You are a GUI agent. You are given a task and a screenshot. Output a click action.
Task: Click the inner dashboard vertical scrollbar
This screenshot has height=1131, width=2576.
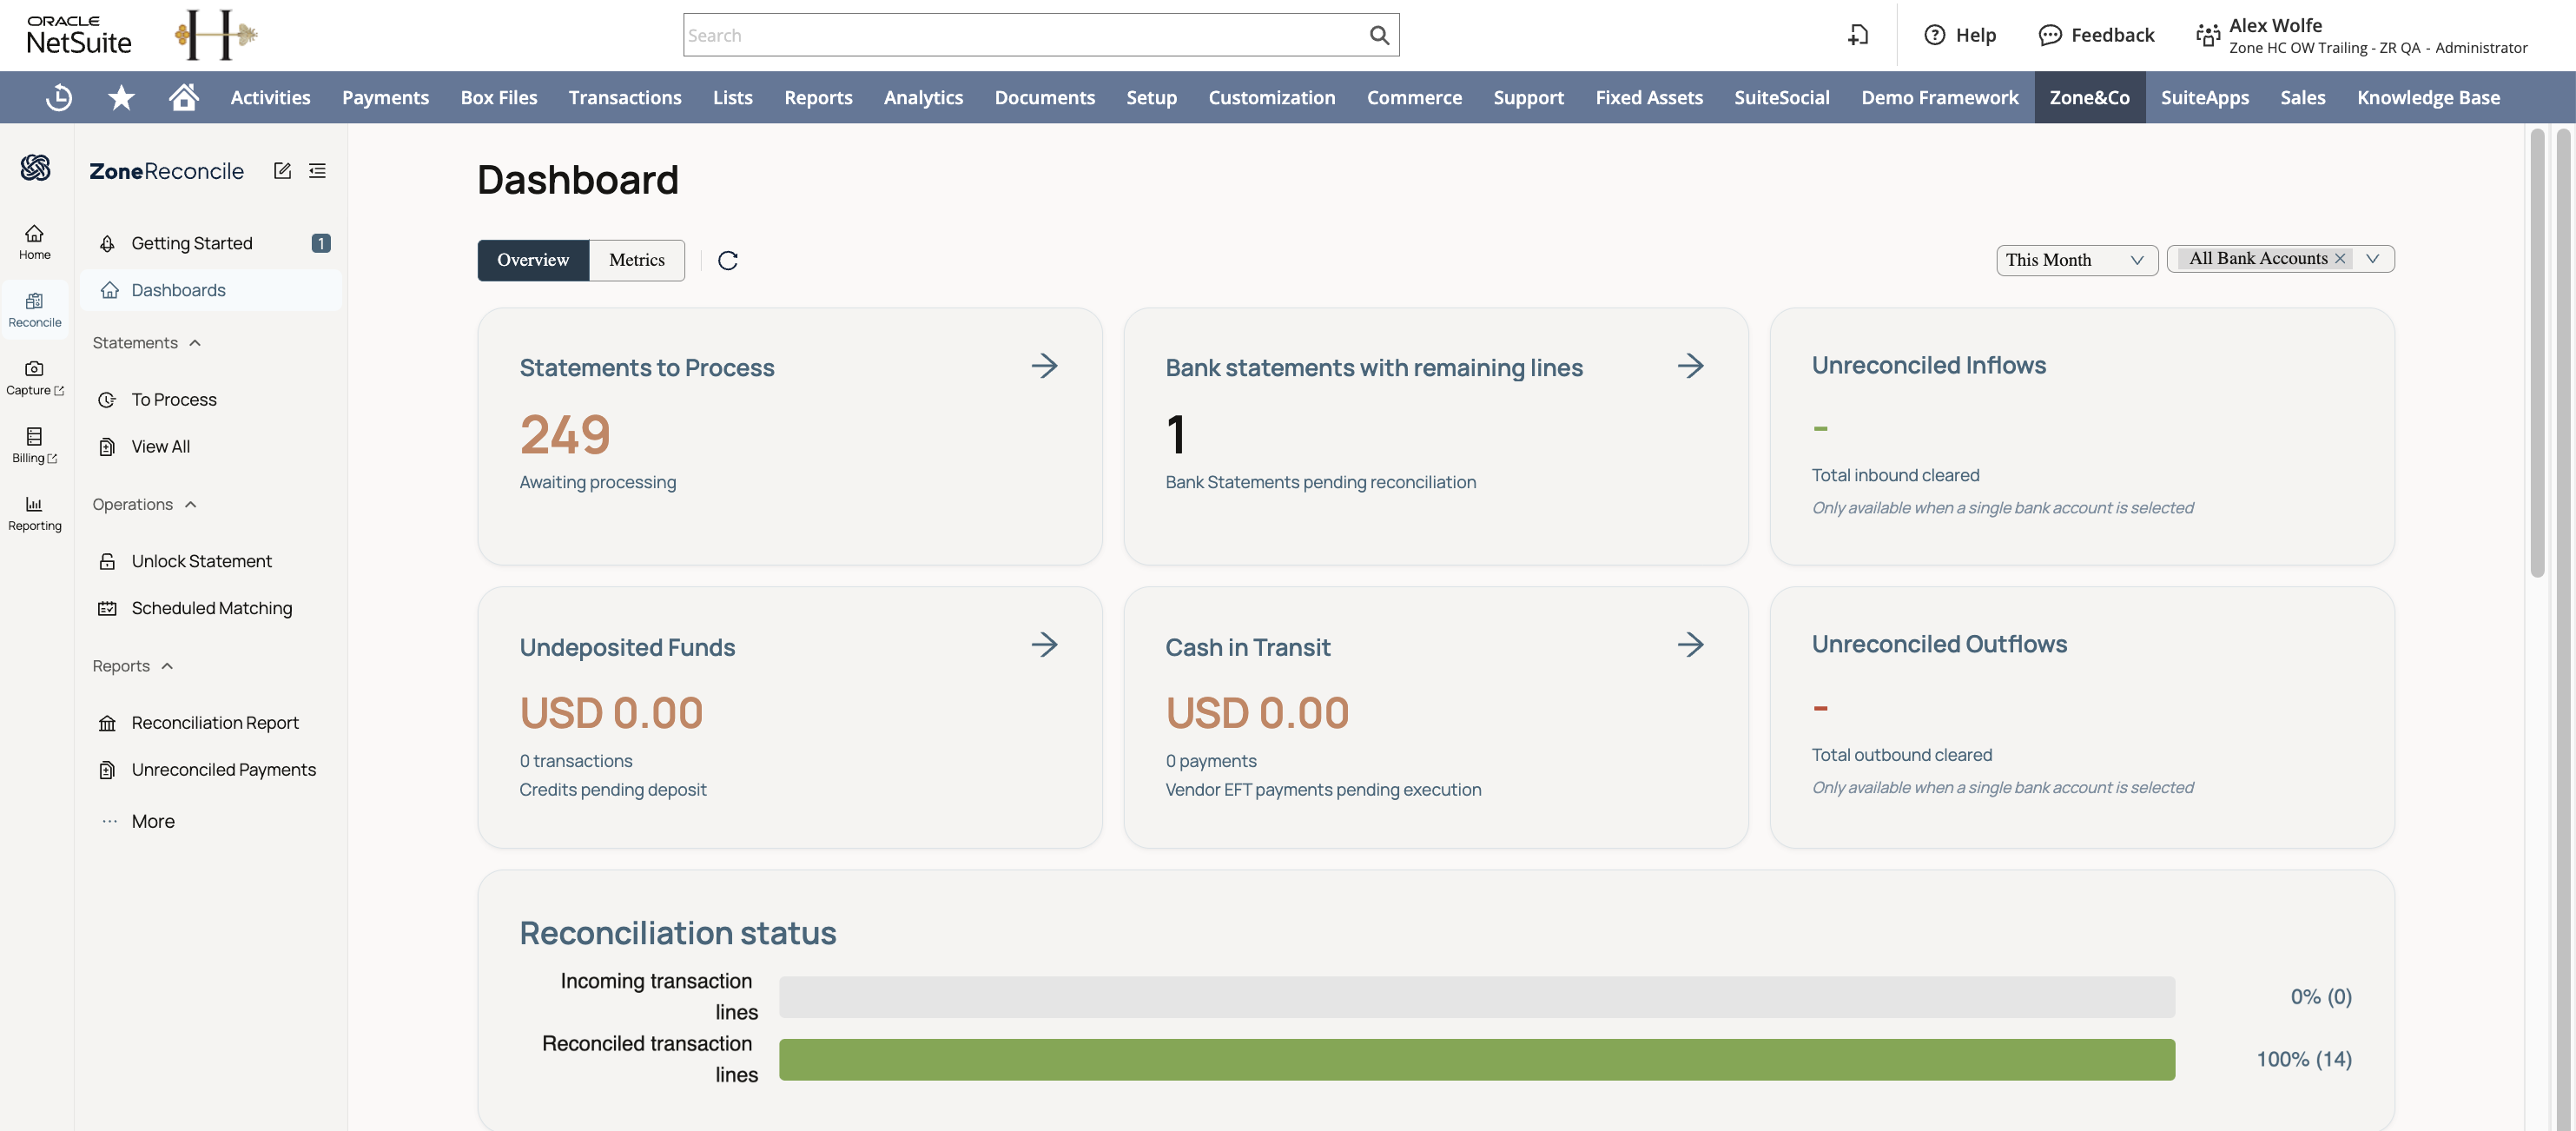2537,353
